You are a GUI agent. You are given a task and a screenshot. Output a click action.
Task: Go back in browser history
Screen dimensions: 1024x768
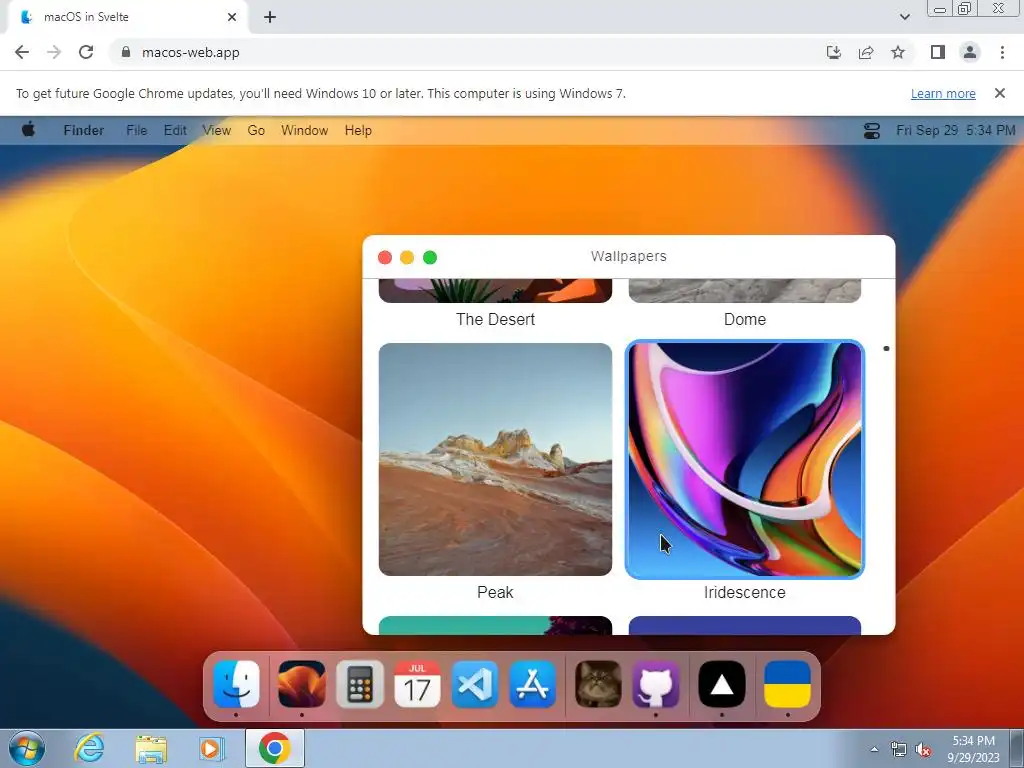[22, 52]
